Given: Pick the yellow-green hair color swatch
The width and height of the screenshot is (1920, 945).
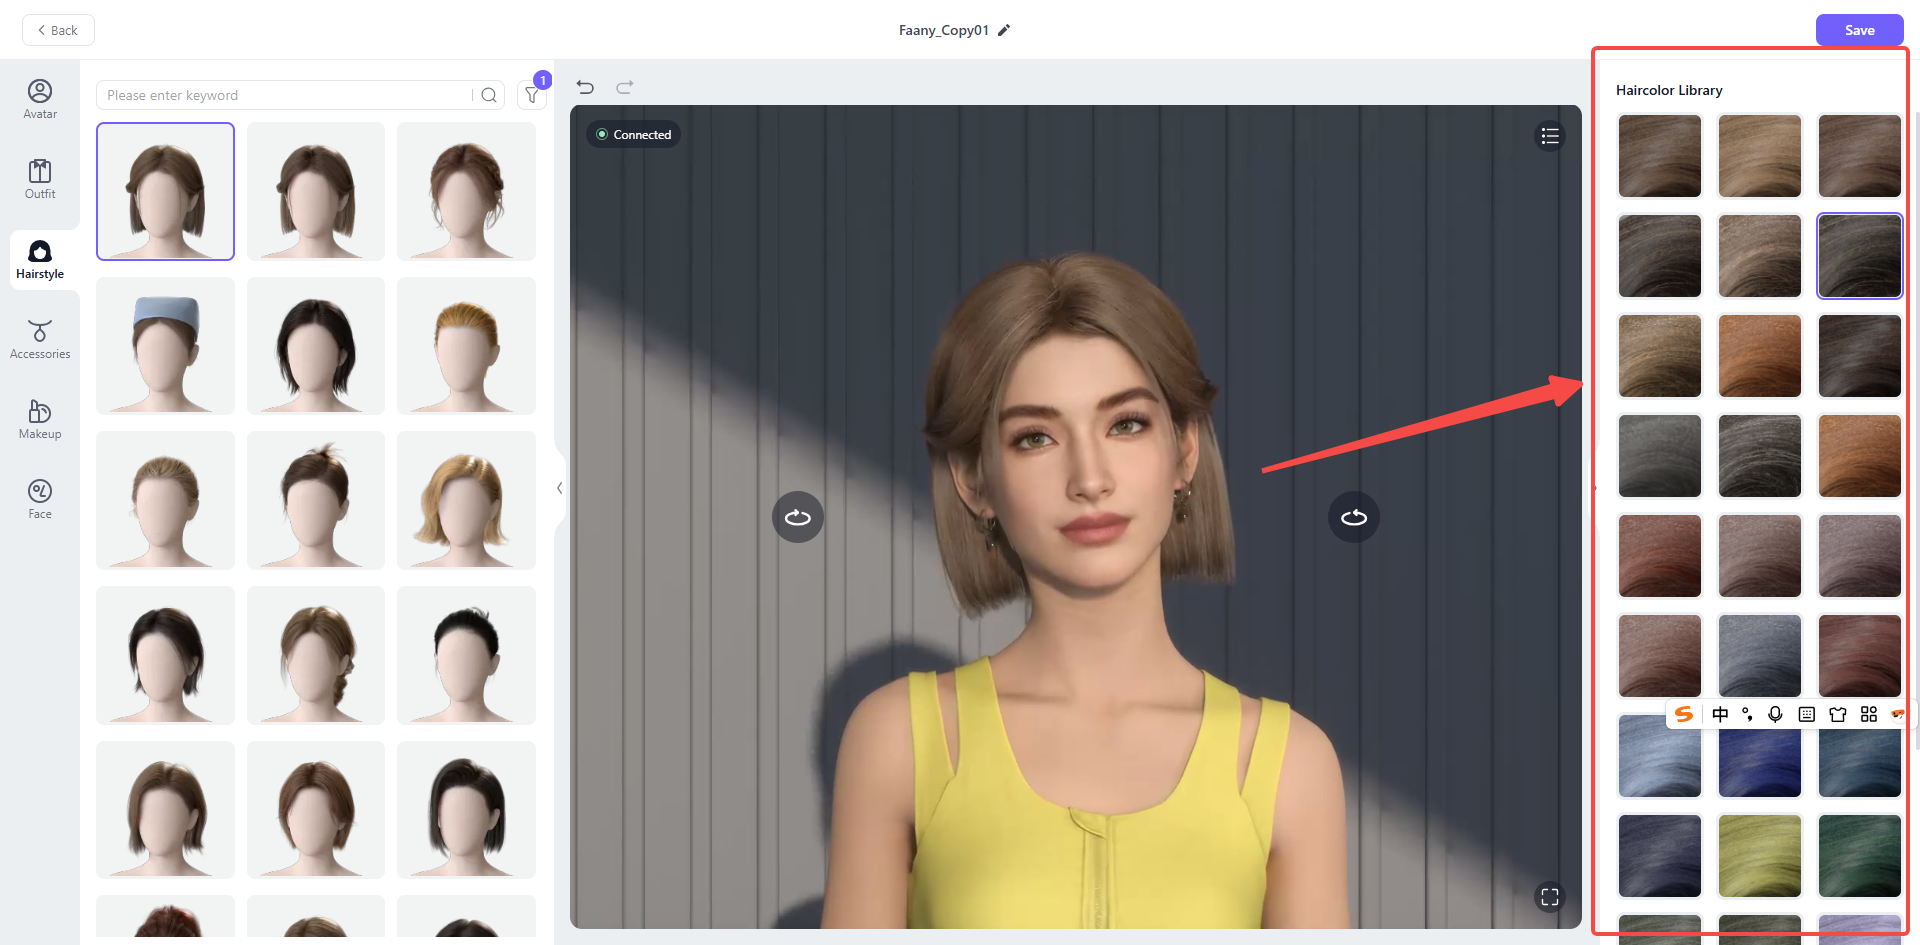Looking at the screenshot, I should [1760, 856].
